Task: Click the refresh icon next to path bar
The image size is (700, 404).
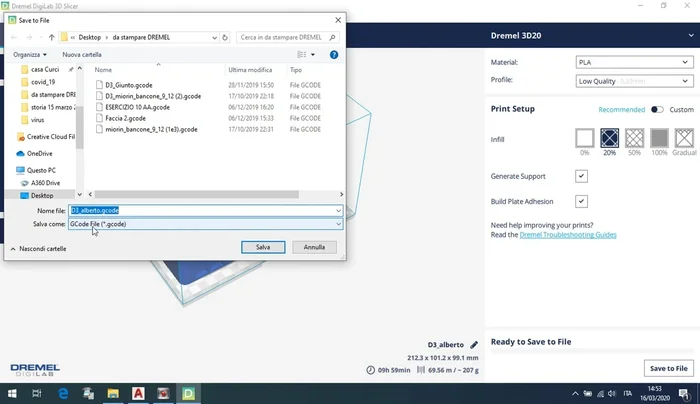Action: coord(226,37)
